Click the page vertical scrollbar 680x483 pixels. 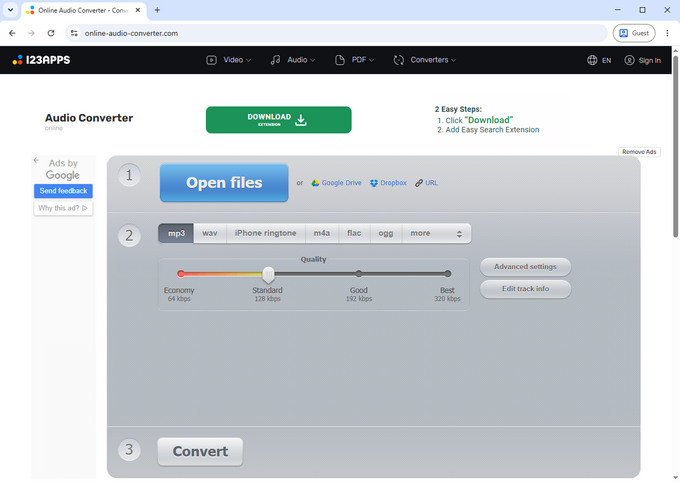[675, 147]
